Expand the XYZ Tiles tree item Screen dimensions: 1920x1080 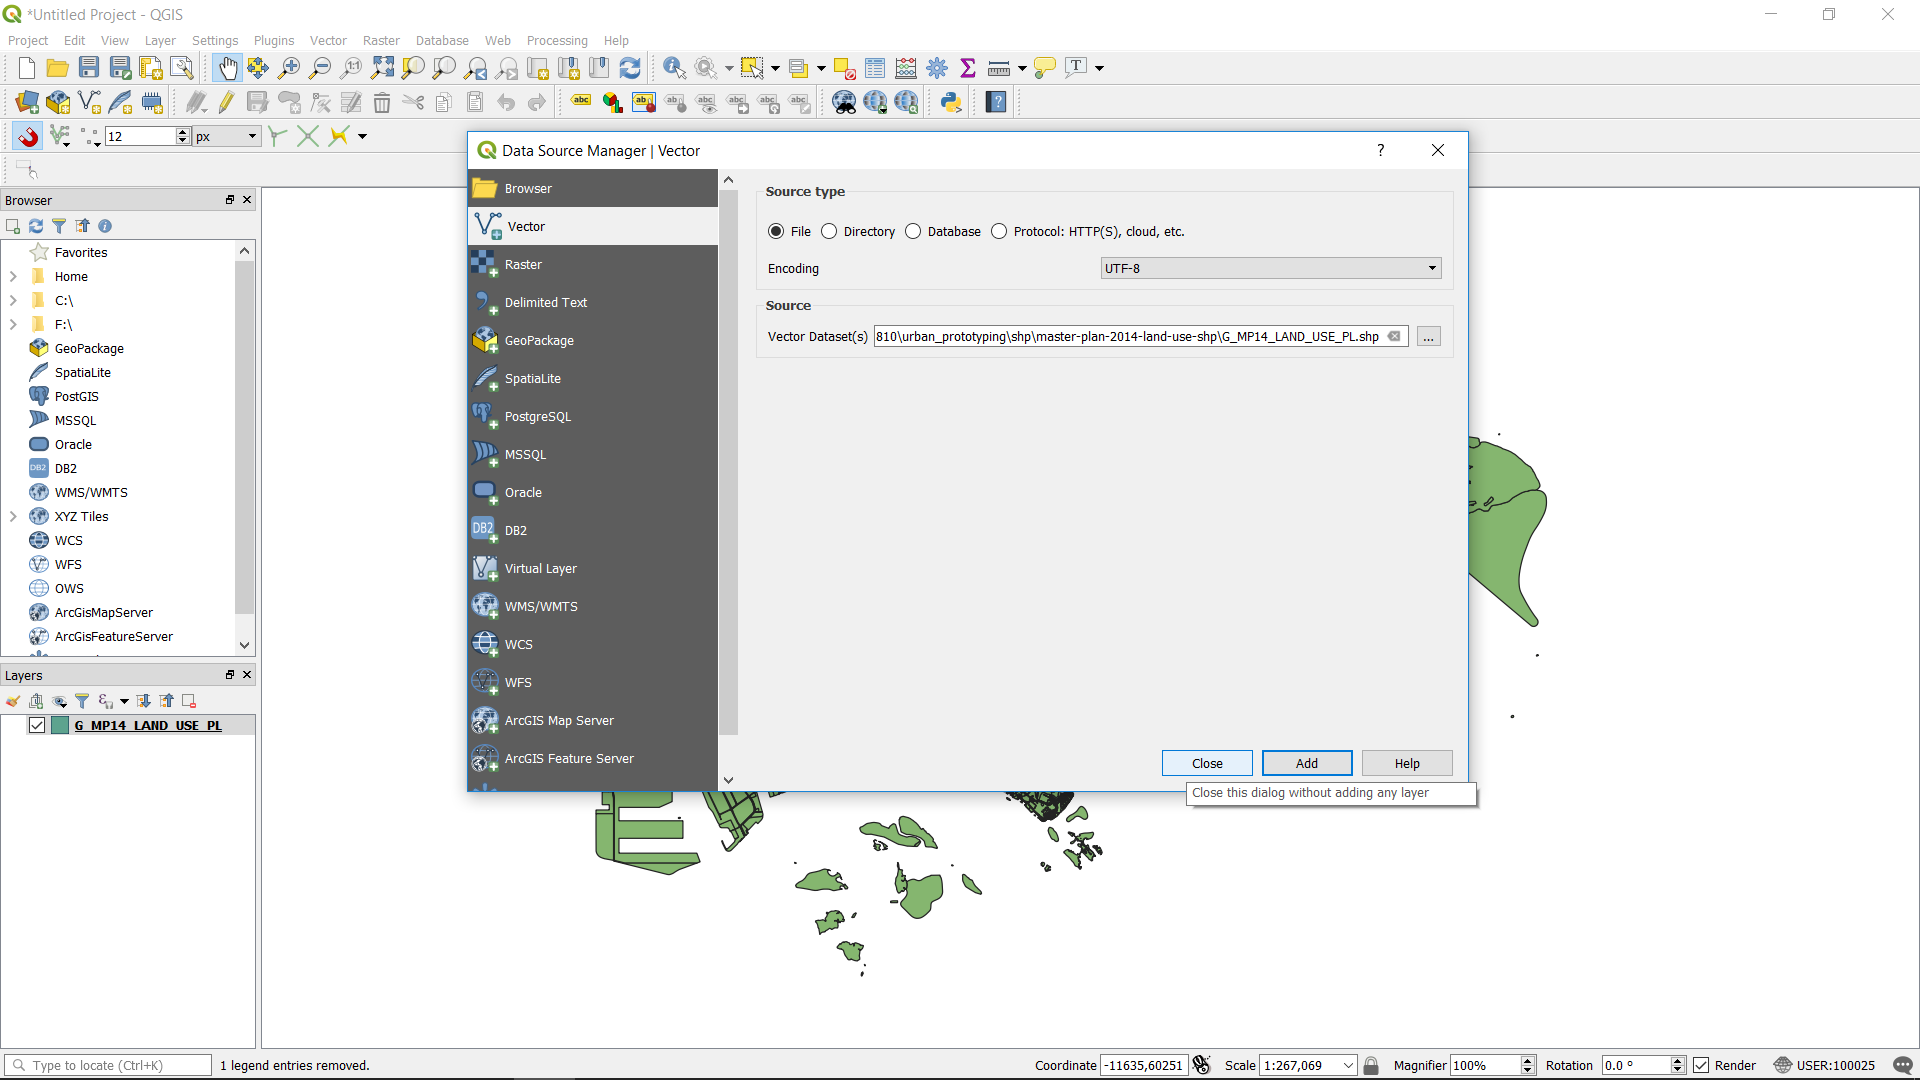pos(13,517)
